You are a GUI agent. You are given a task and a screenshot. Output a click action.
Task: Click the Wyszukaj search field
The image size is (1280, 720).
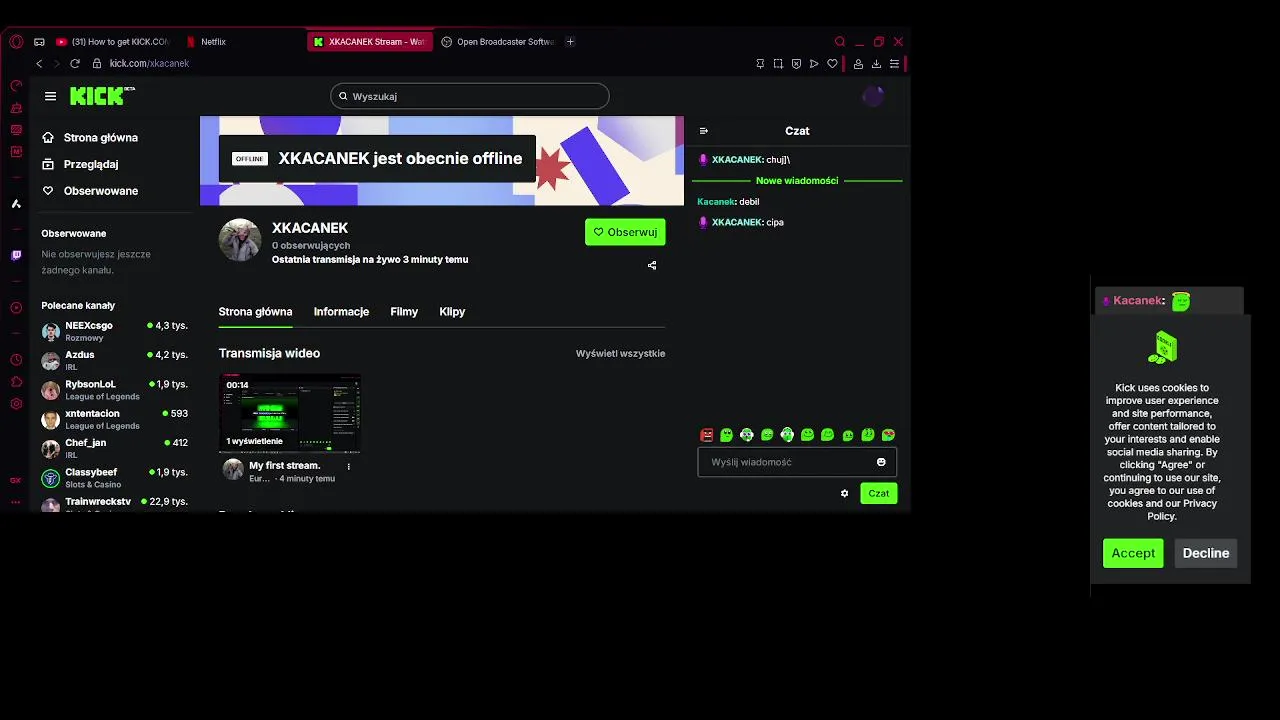[470, 96]
